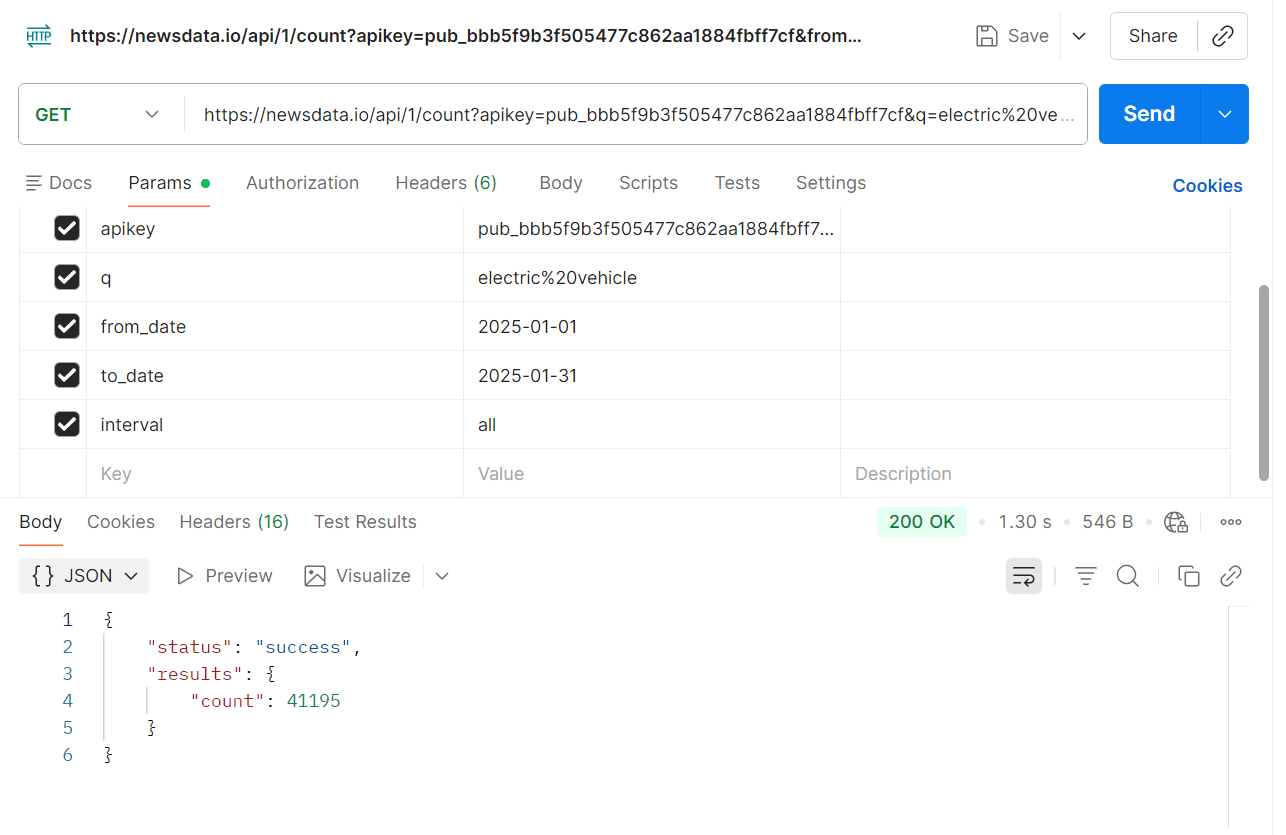
Task: Toggle line wrapping in the response viewer
Action: pyautogui.click(x=1023, y=576)
